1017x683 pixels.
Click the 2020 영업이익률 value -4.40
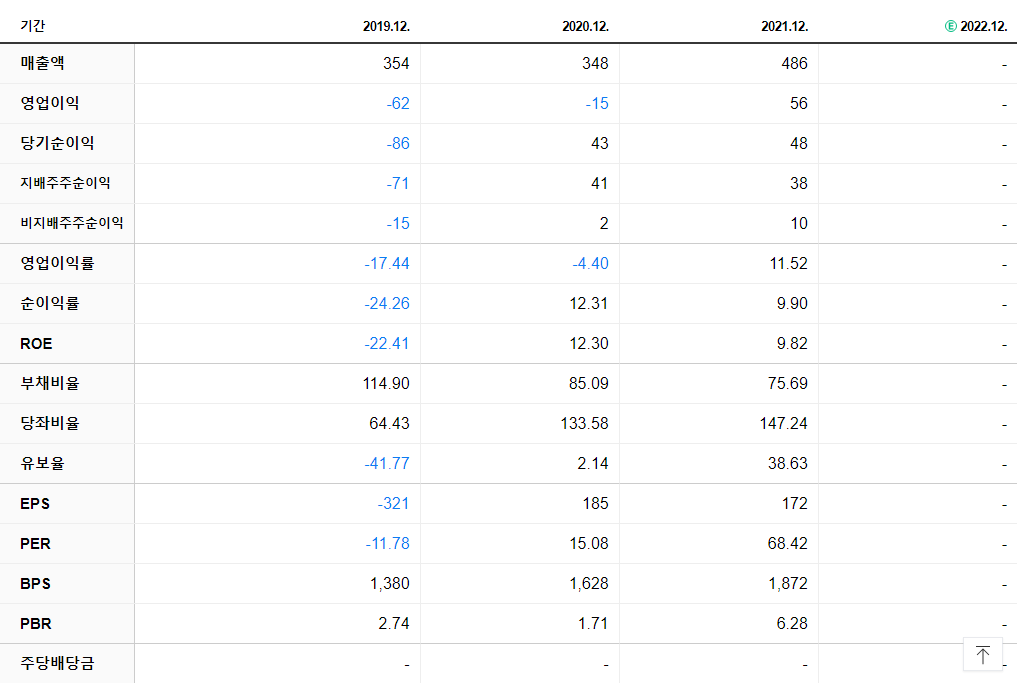tap(590, 263)
